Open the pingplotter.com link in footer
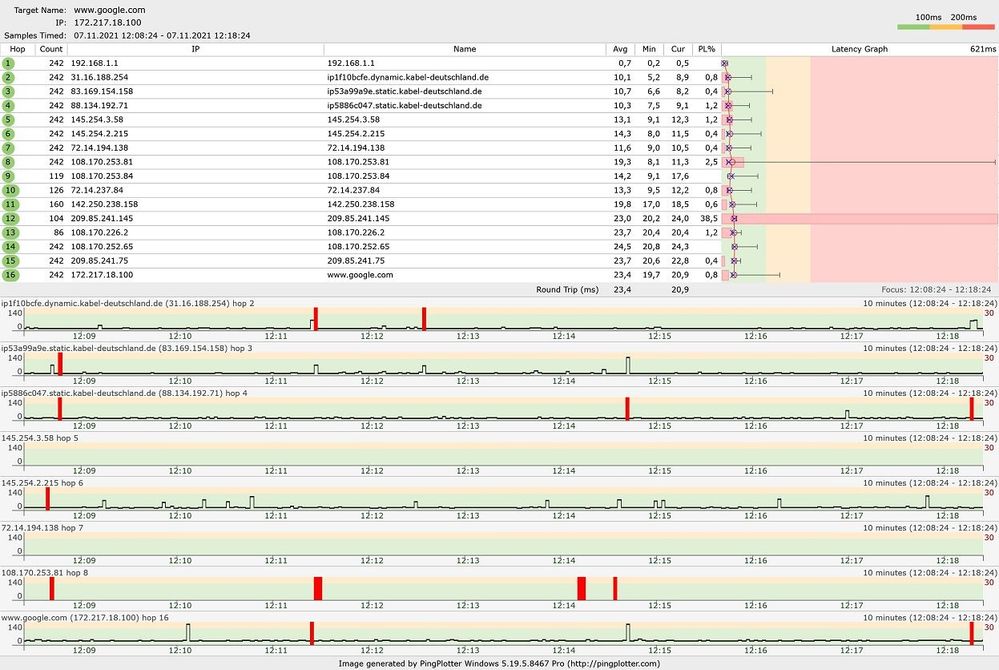This screenshot has height=670, width=999. [614, 664]
